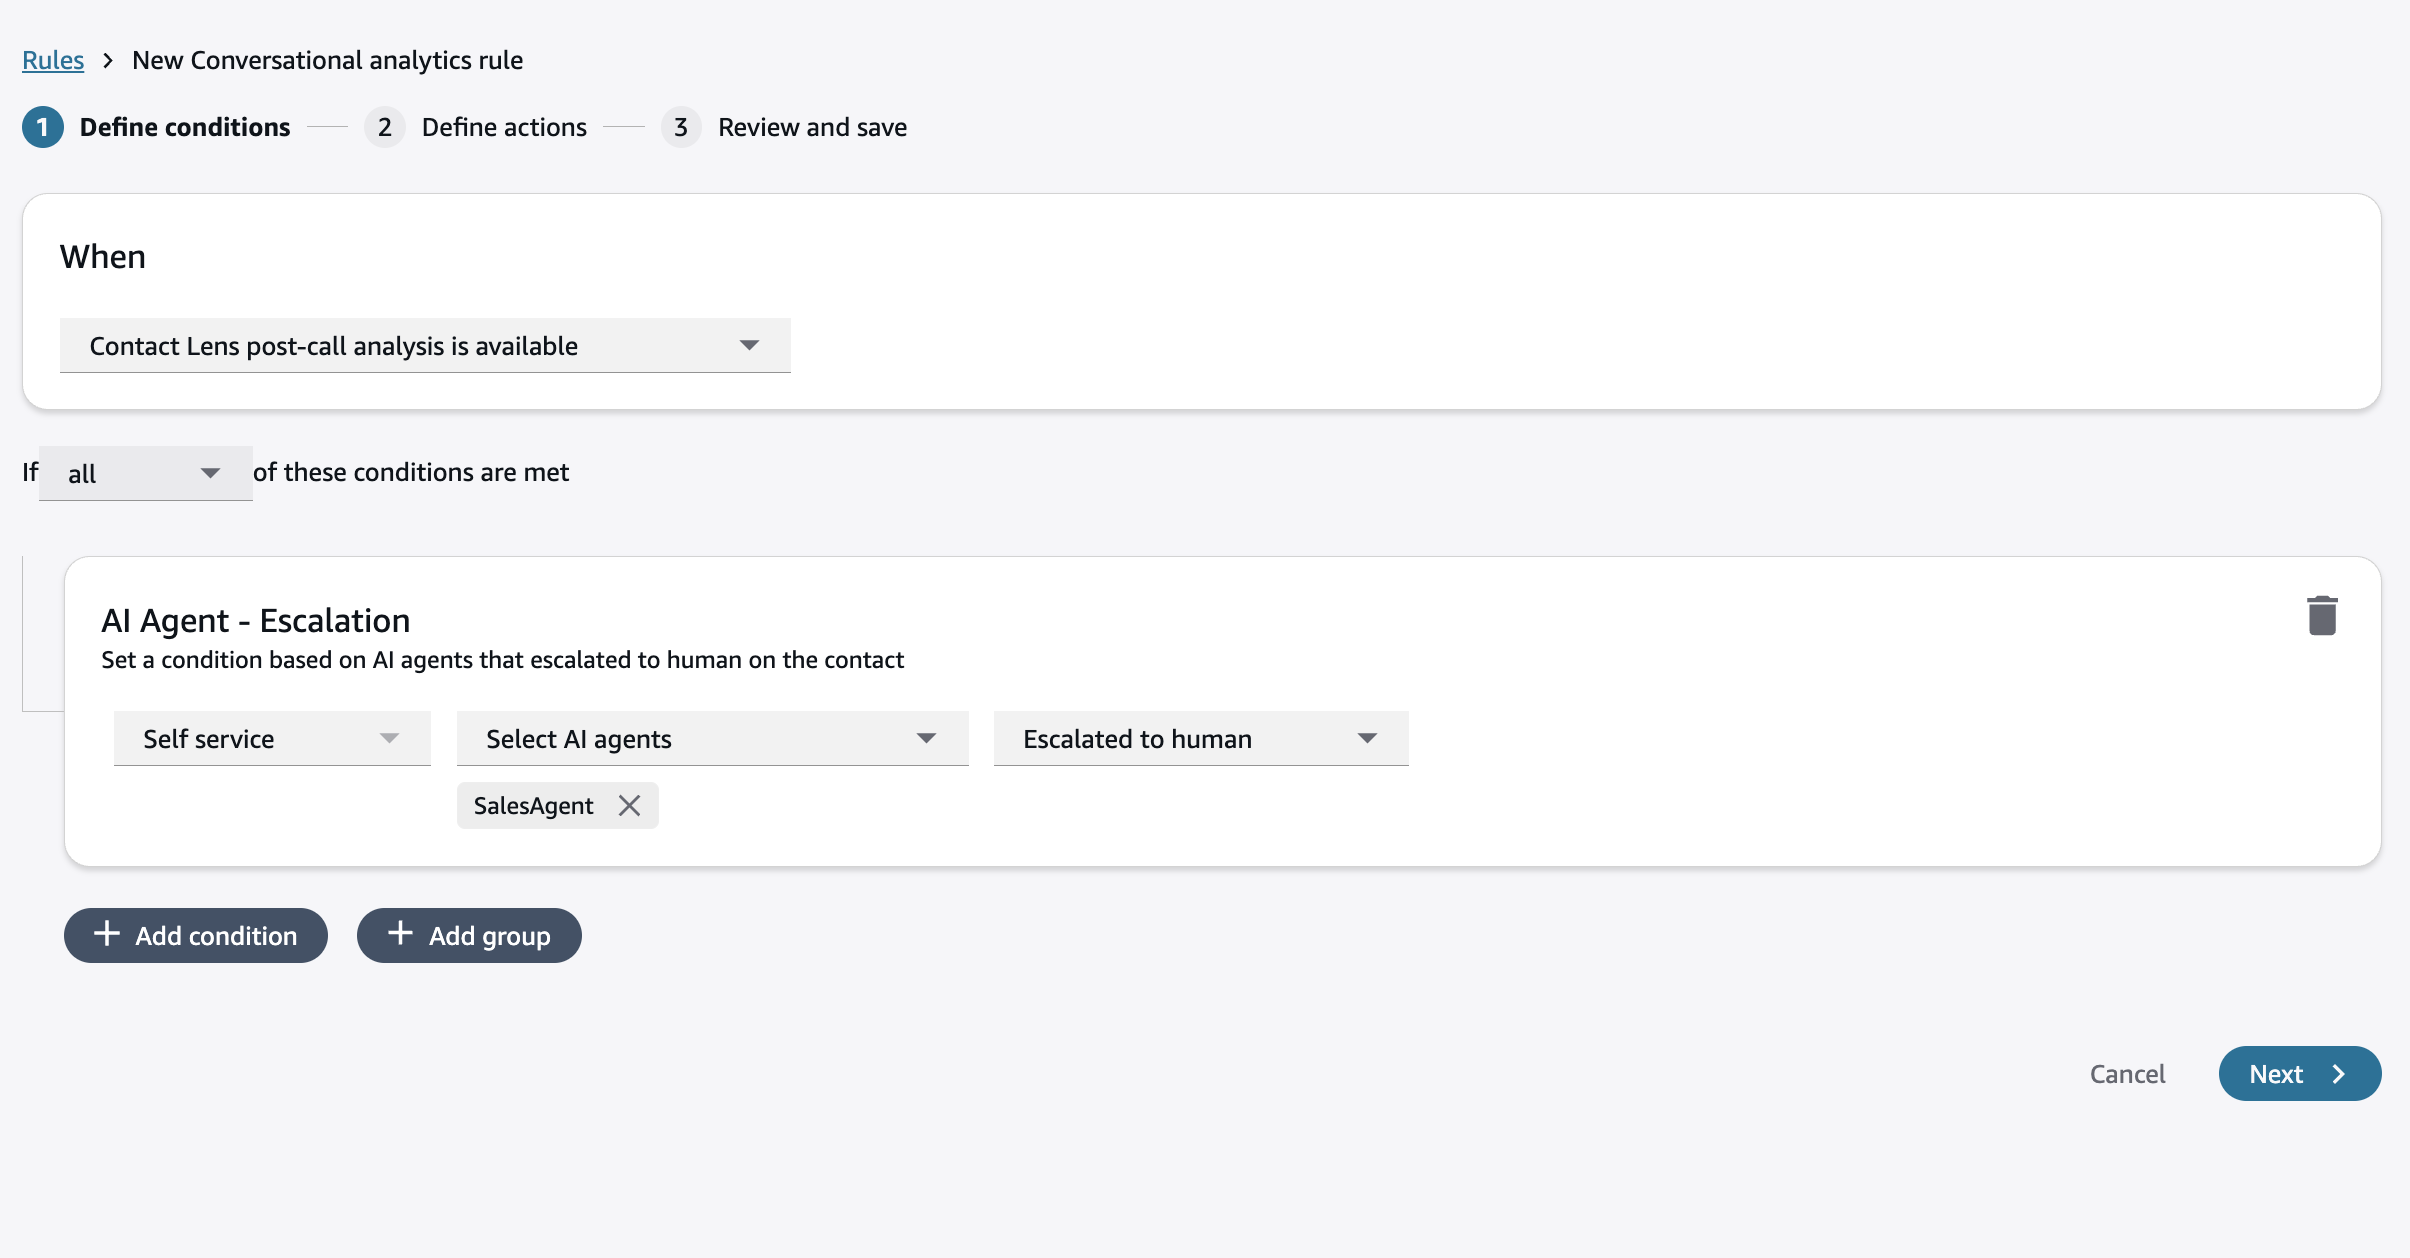This screenshot has height=1258, width=2410.
Task: Click the SalesAgent chip label
Action: pyautogui.click(x=533, y=806)
